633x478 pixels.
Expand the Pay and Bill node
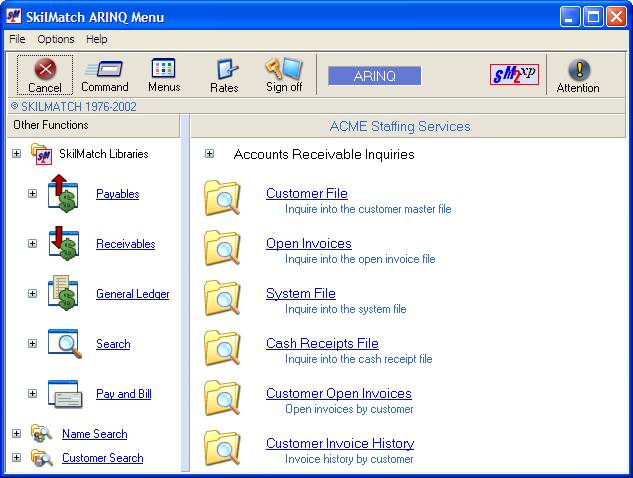[x=32, y=394]
